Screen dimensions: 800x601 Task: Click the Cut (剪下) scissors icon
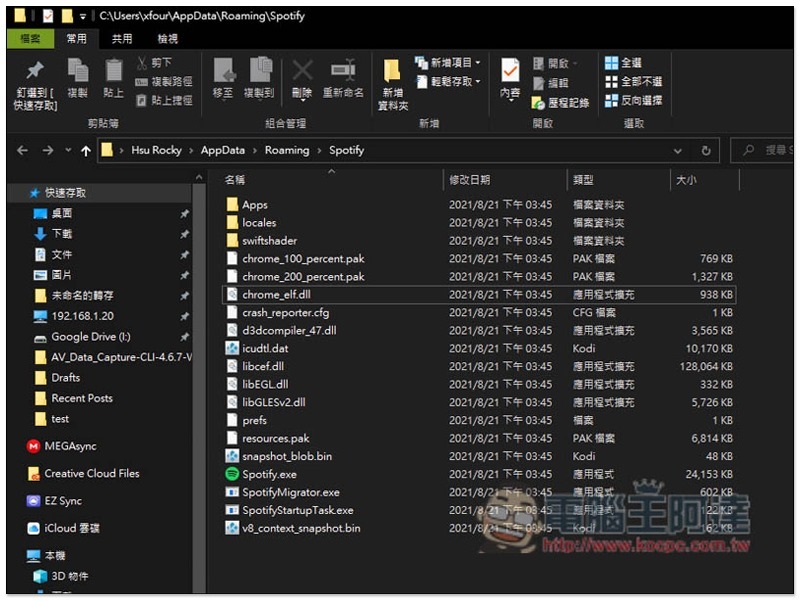(x=142, y=63)
